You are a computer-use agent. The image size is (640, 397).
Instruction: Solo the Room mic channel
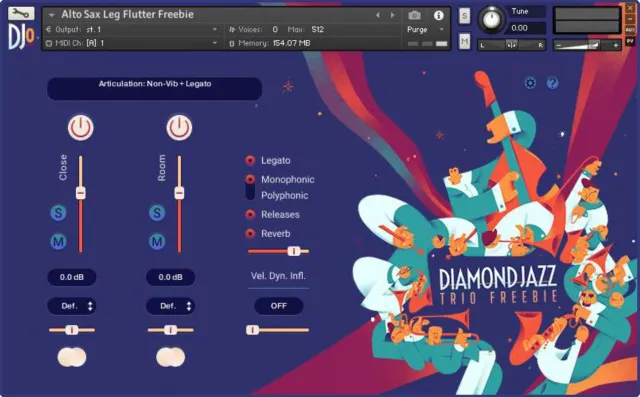pyautogui.click(x=157, y=213)
